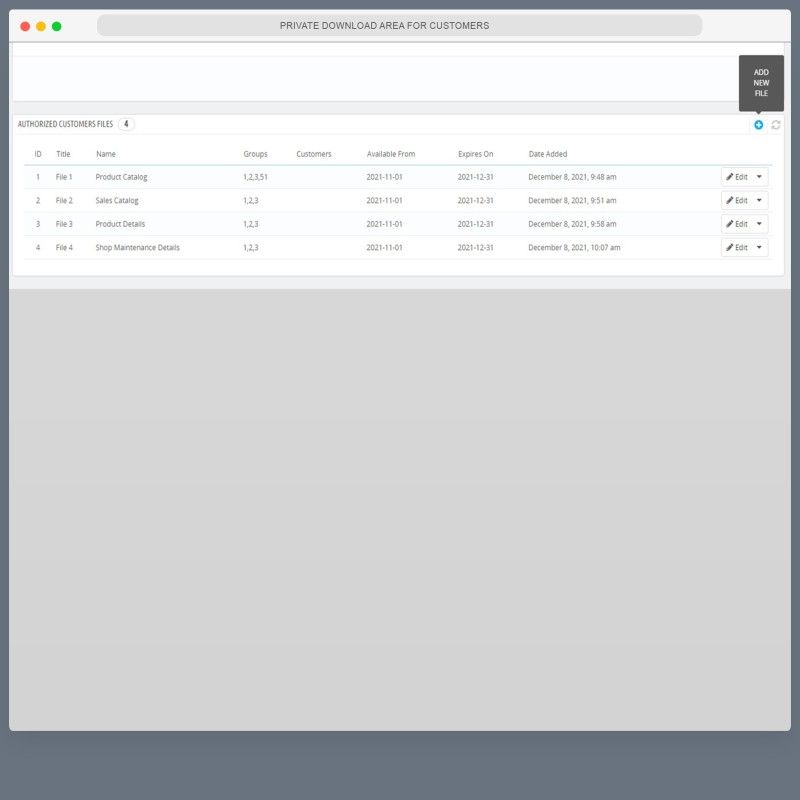Click the 'File 1' title cell
This screenshot has height=800, width=800.
pos(64,177)
